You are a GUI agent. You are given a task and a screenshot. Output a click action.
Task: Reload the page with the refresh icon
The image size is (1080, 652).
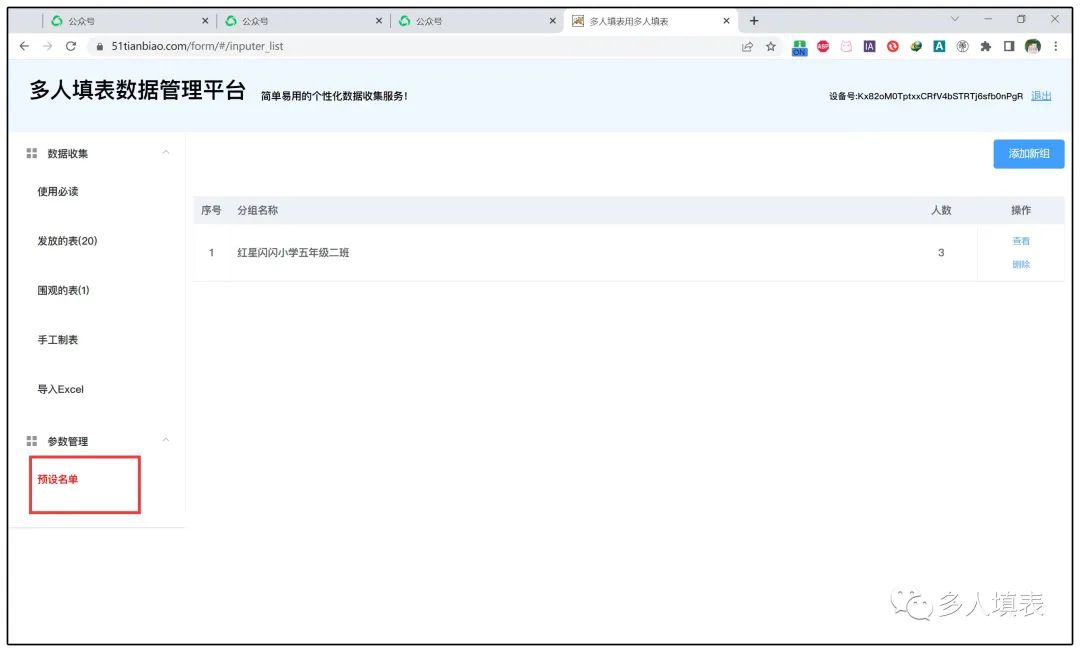point(70,46)
